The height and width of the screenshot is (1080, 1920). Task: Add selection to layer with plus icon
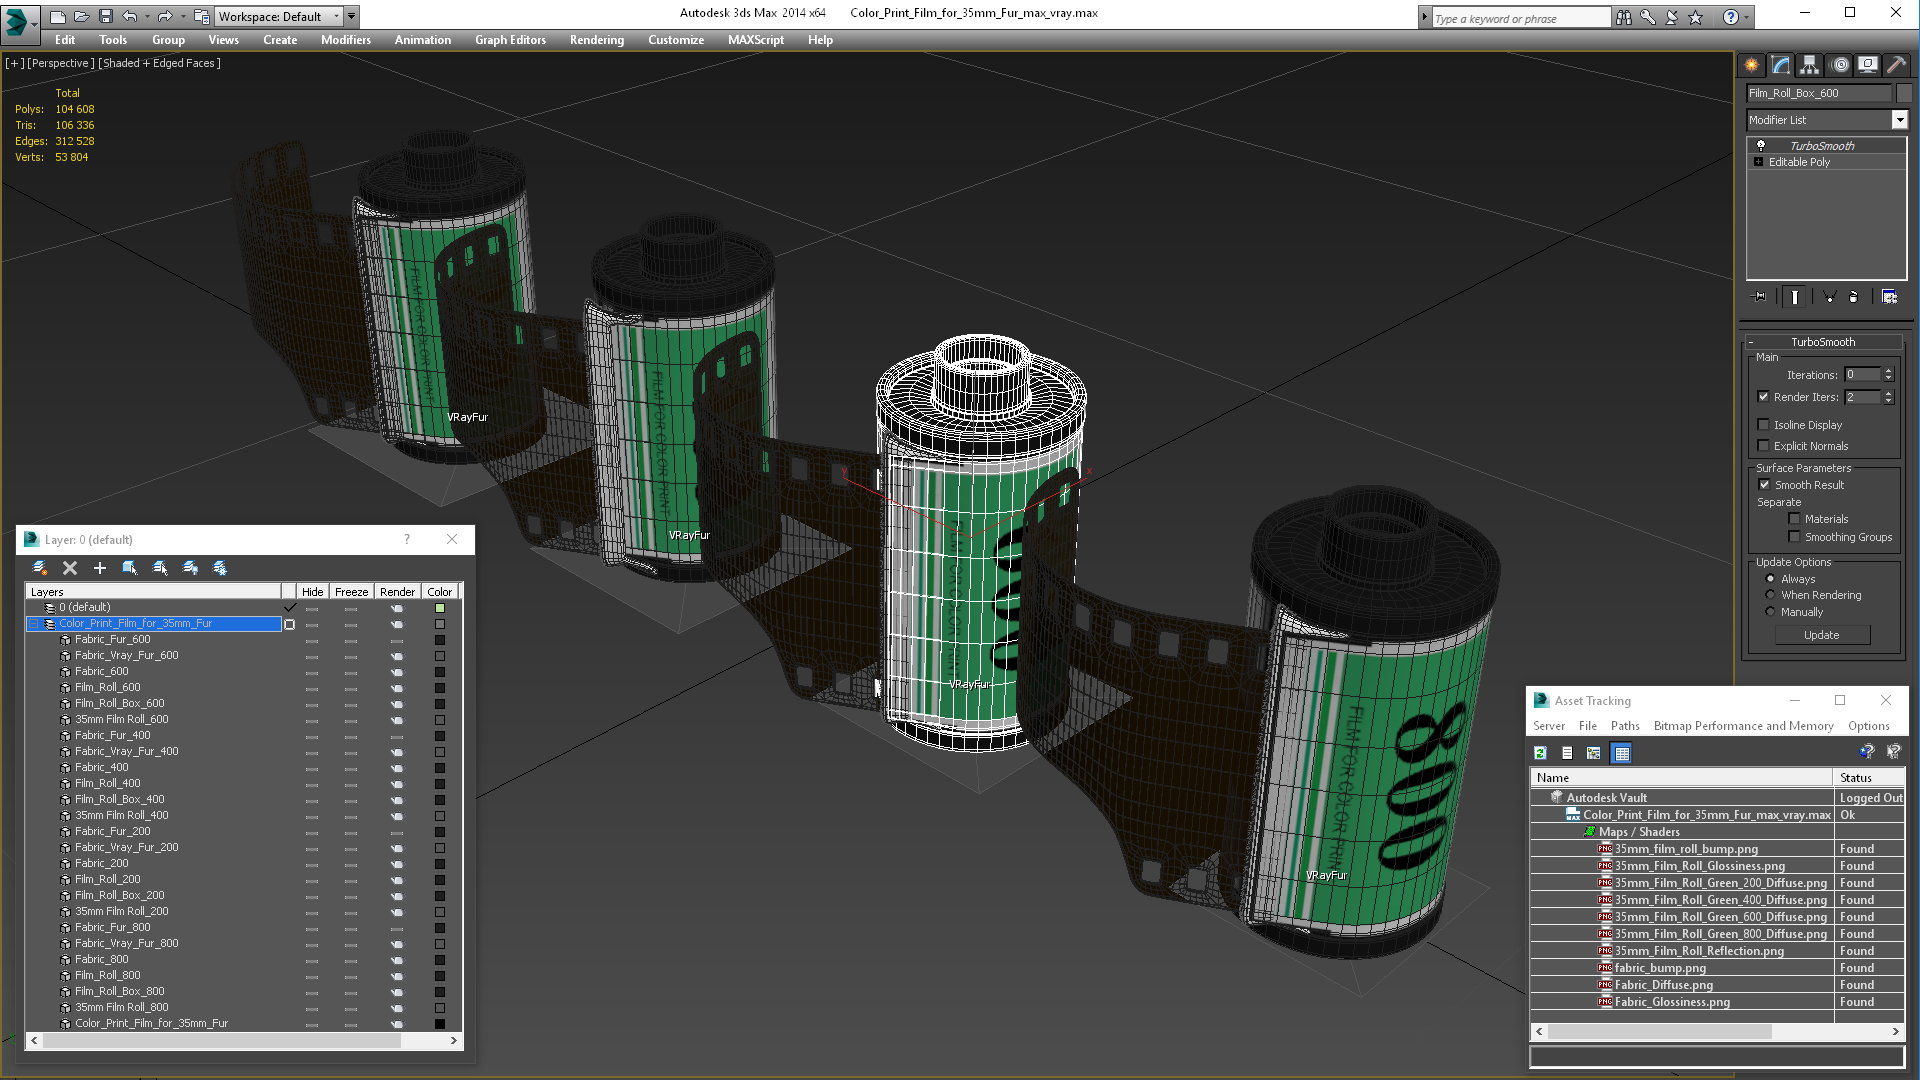[x=100, y=568]
